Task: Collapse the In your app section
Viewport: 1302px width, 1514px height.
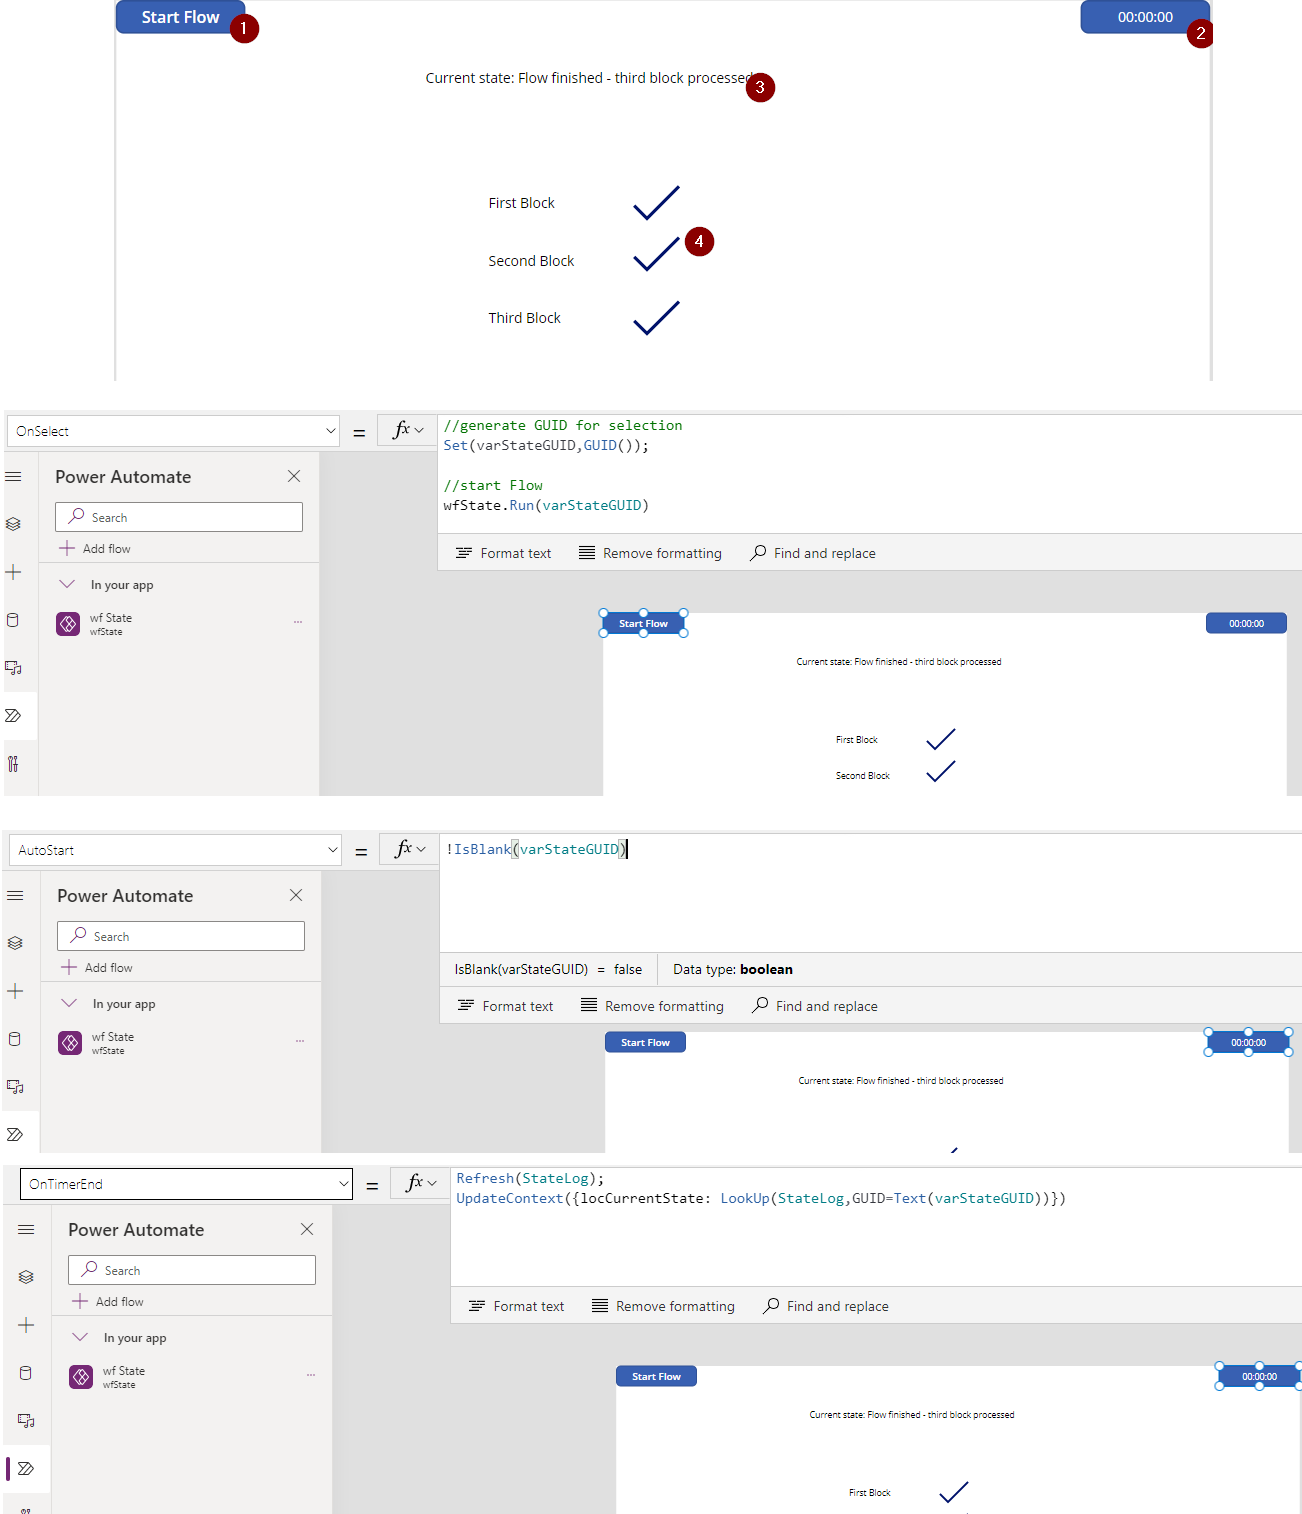Action: click(x=67, y=584)
